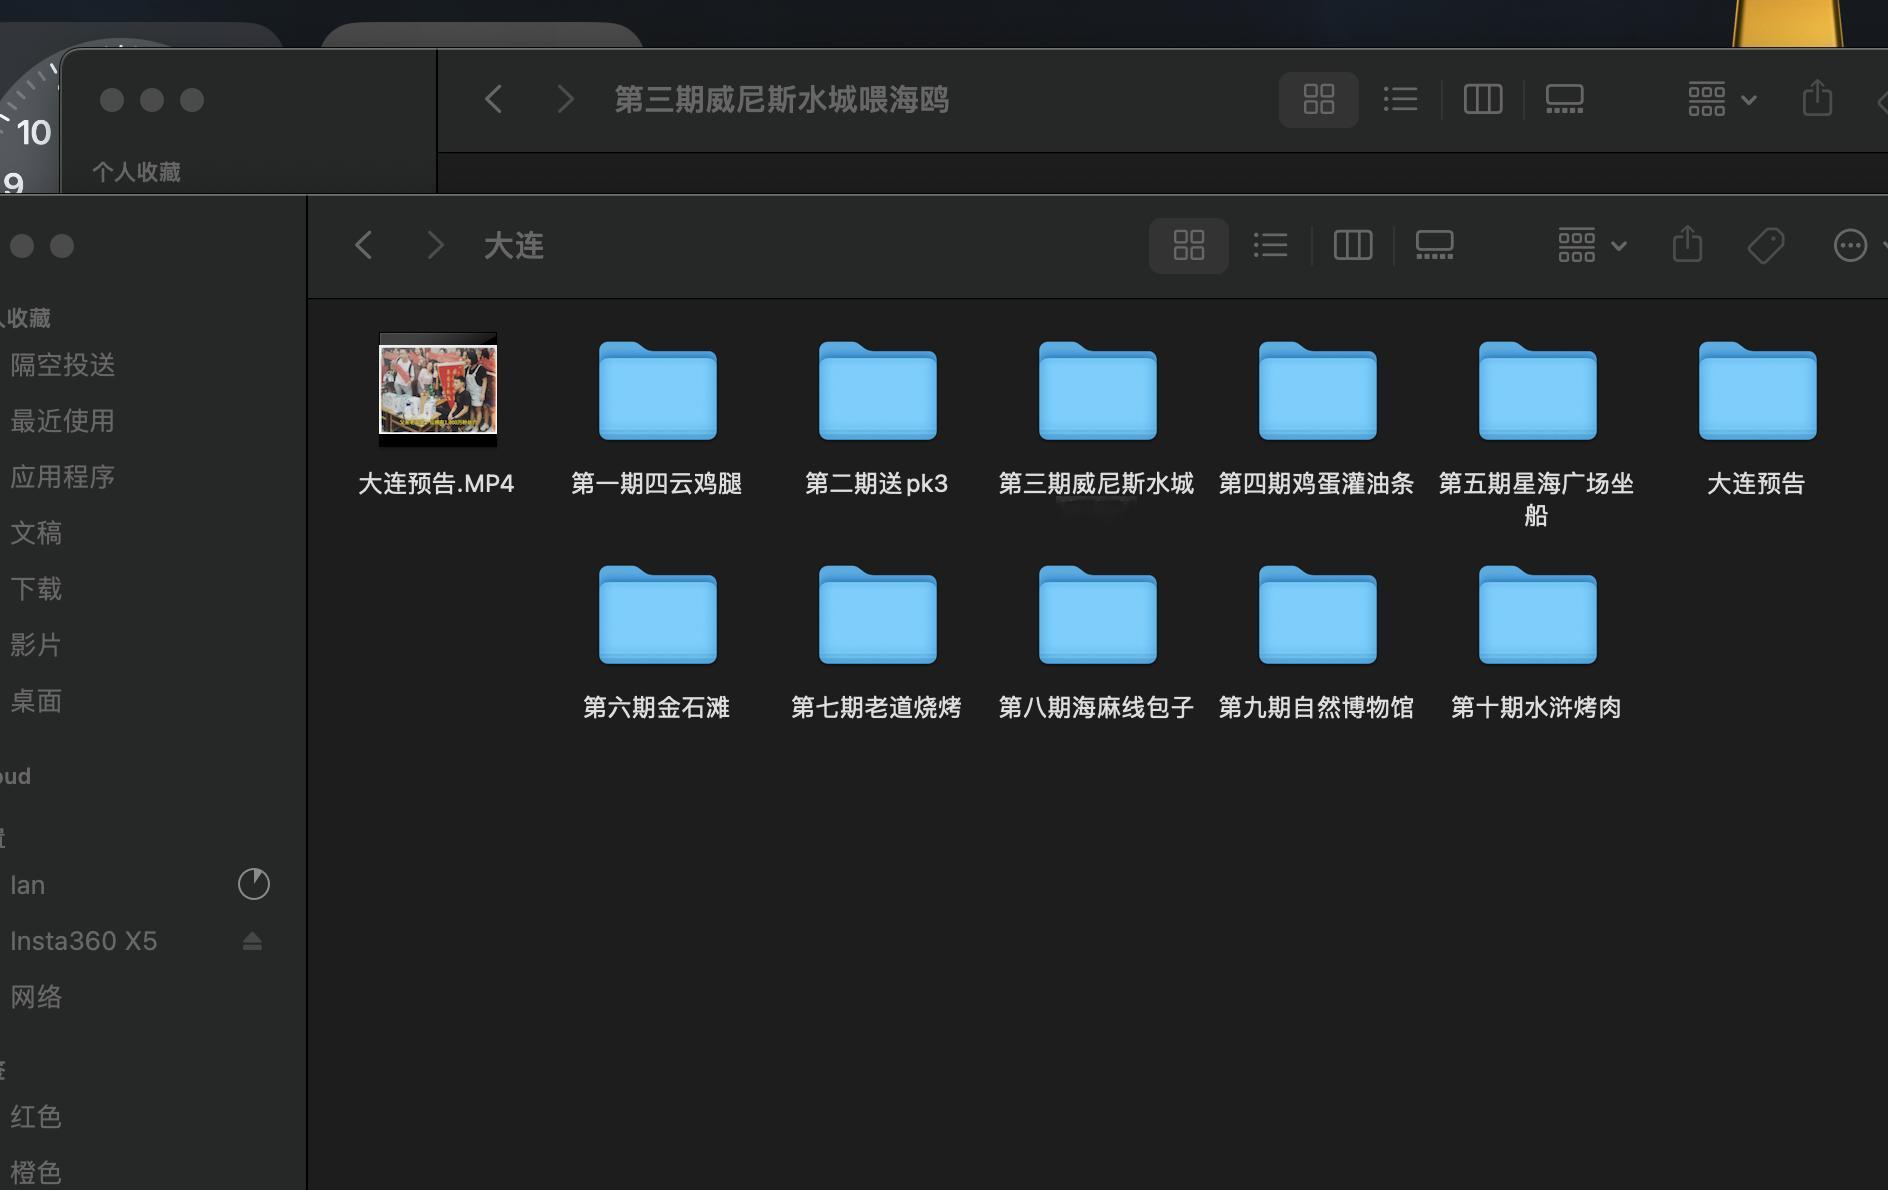1888x1190 pixels.
Task: Select the 第五期星海广场坐船 folder
Action: tap(1537, 390)
